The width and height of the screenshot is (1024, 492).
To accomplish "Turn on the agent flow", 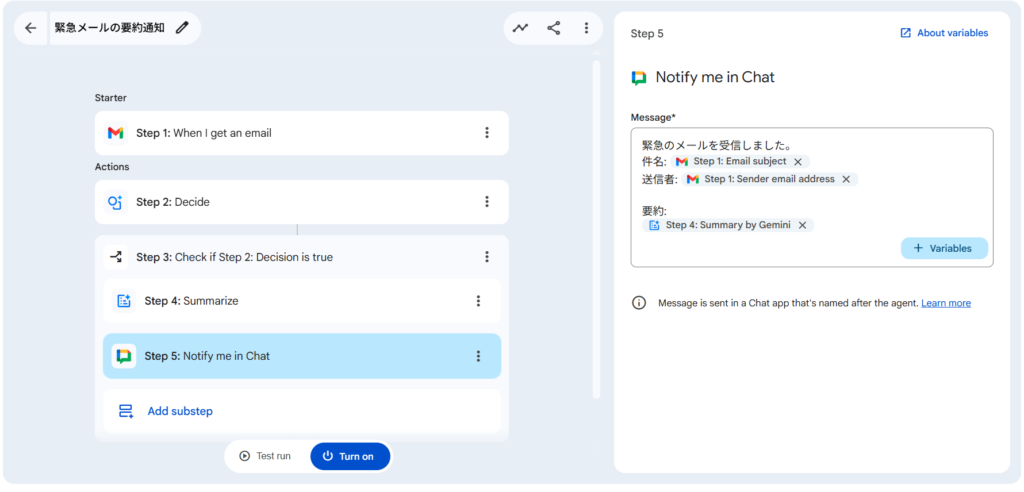I will (349, 456).
